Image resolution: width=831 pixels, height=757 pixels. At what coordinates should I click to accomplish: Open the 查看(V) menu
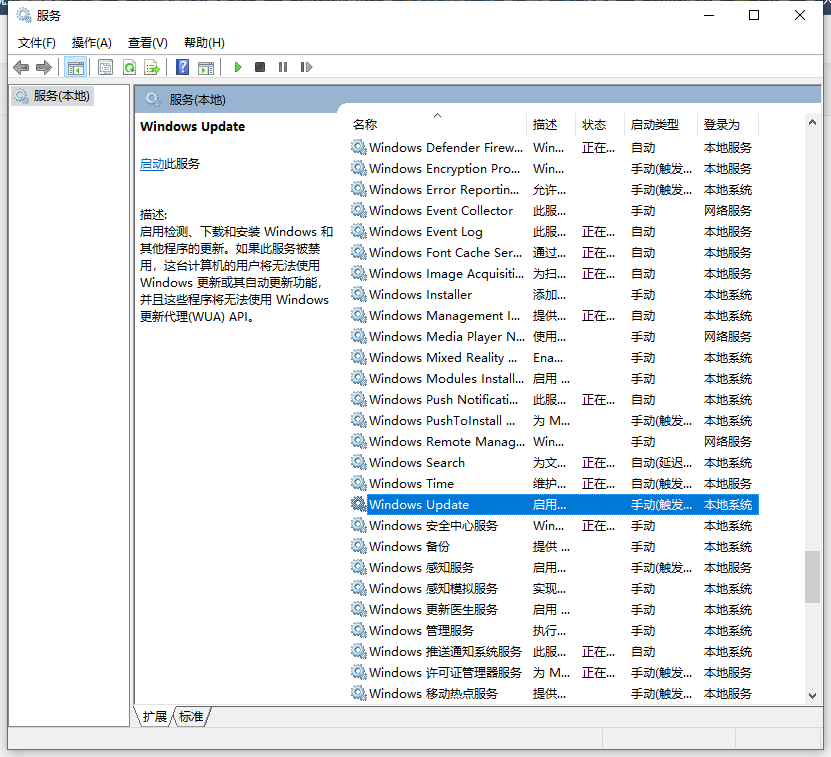(148, 43)
